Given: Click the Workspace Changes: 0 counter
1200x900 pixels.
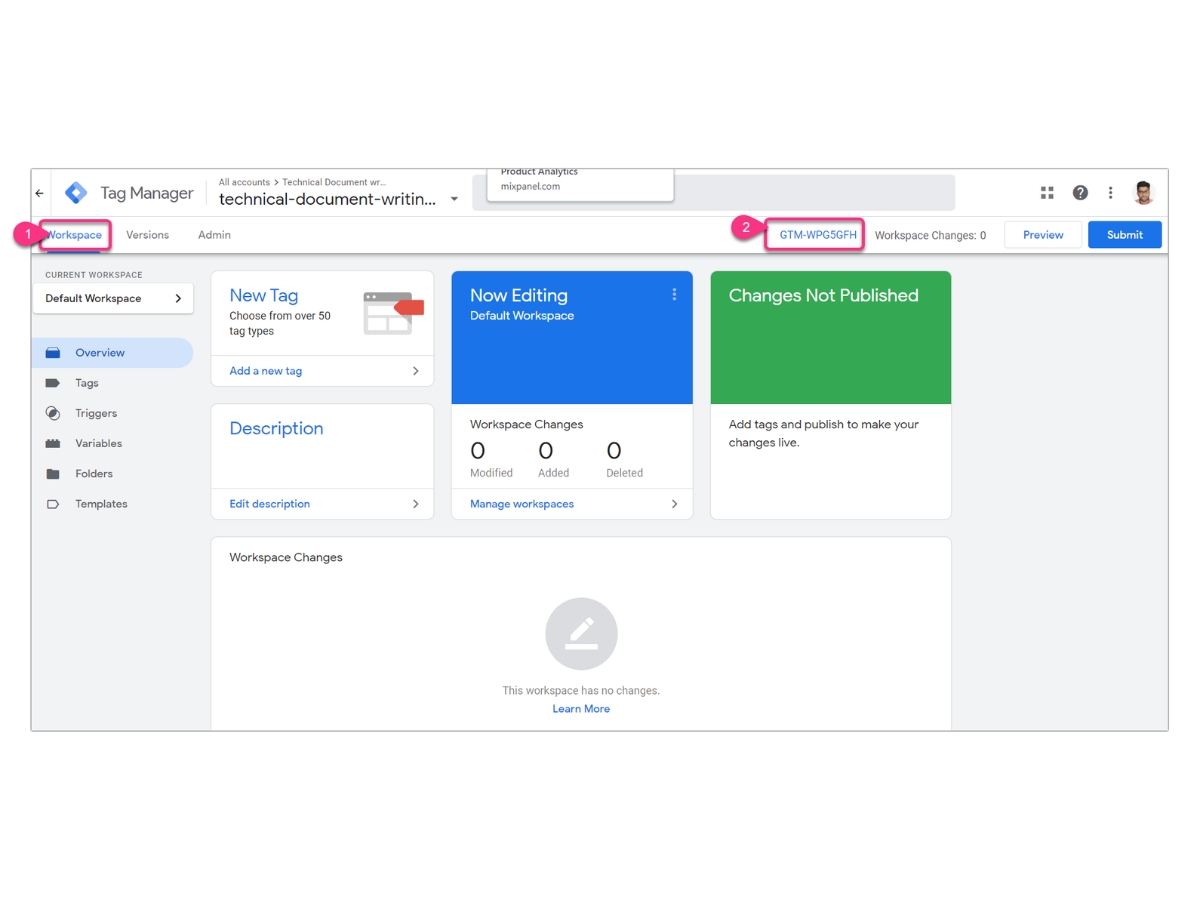Looking at the screenshot, I should pos(930,235).
